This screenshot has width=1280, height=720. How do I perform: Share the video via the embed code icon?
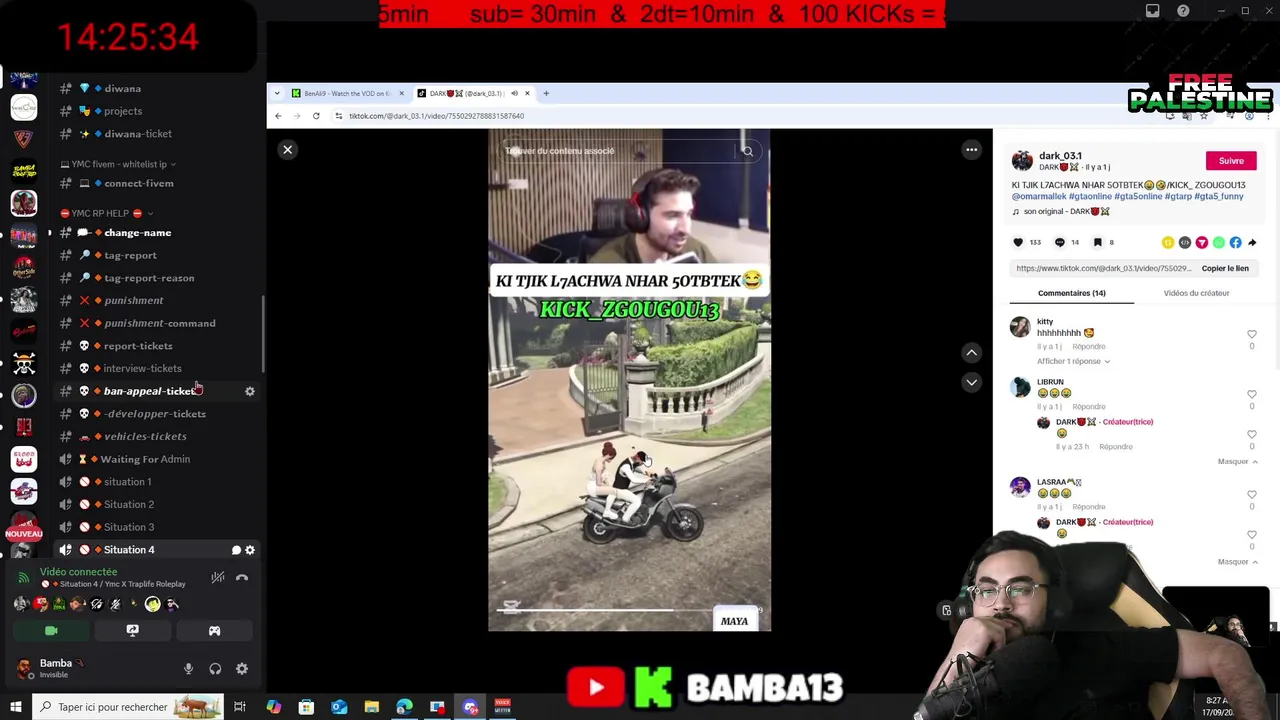[1185, 242]
